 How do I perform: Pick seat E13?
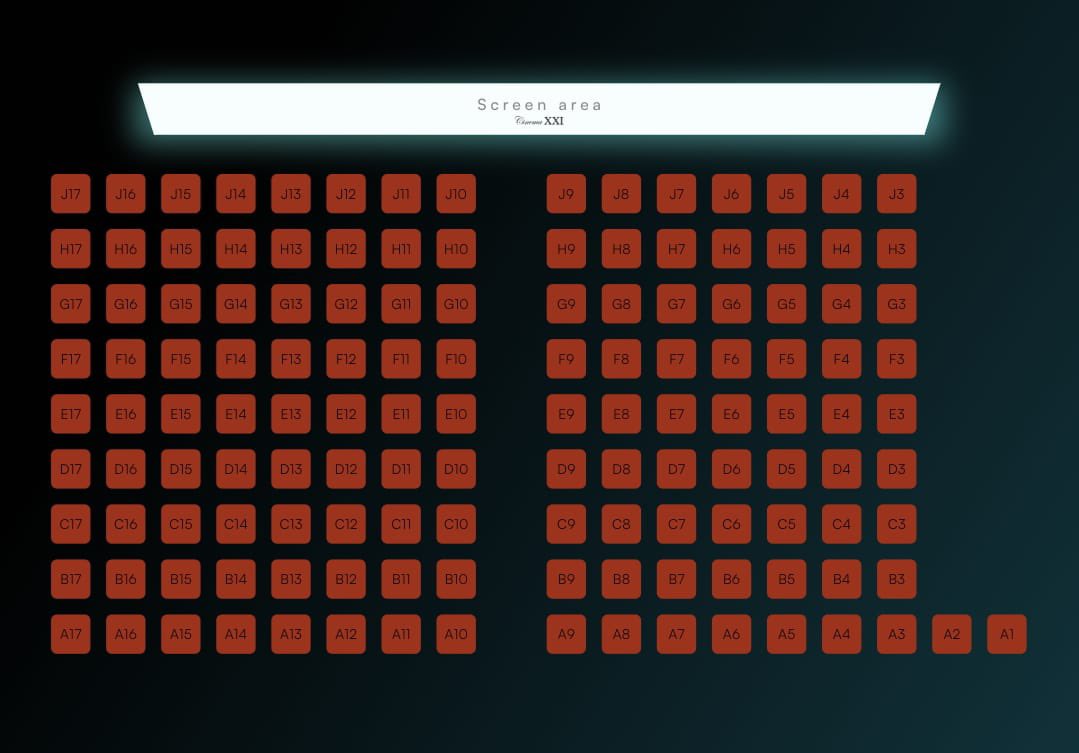[291, 414]
